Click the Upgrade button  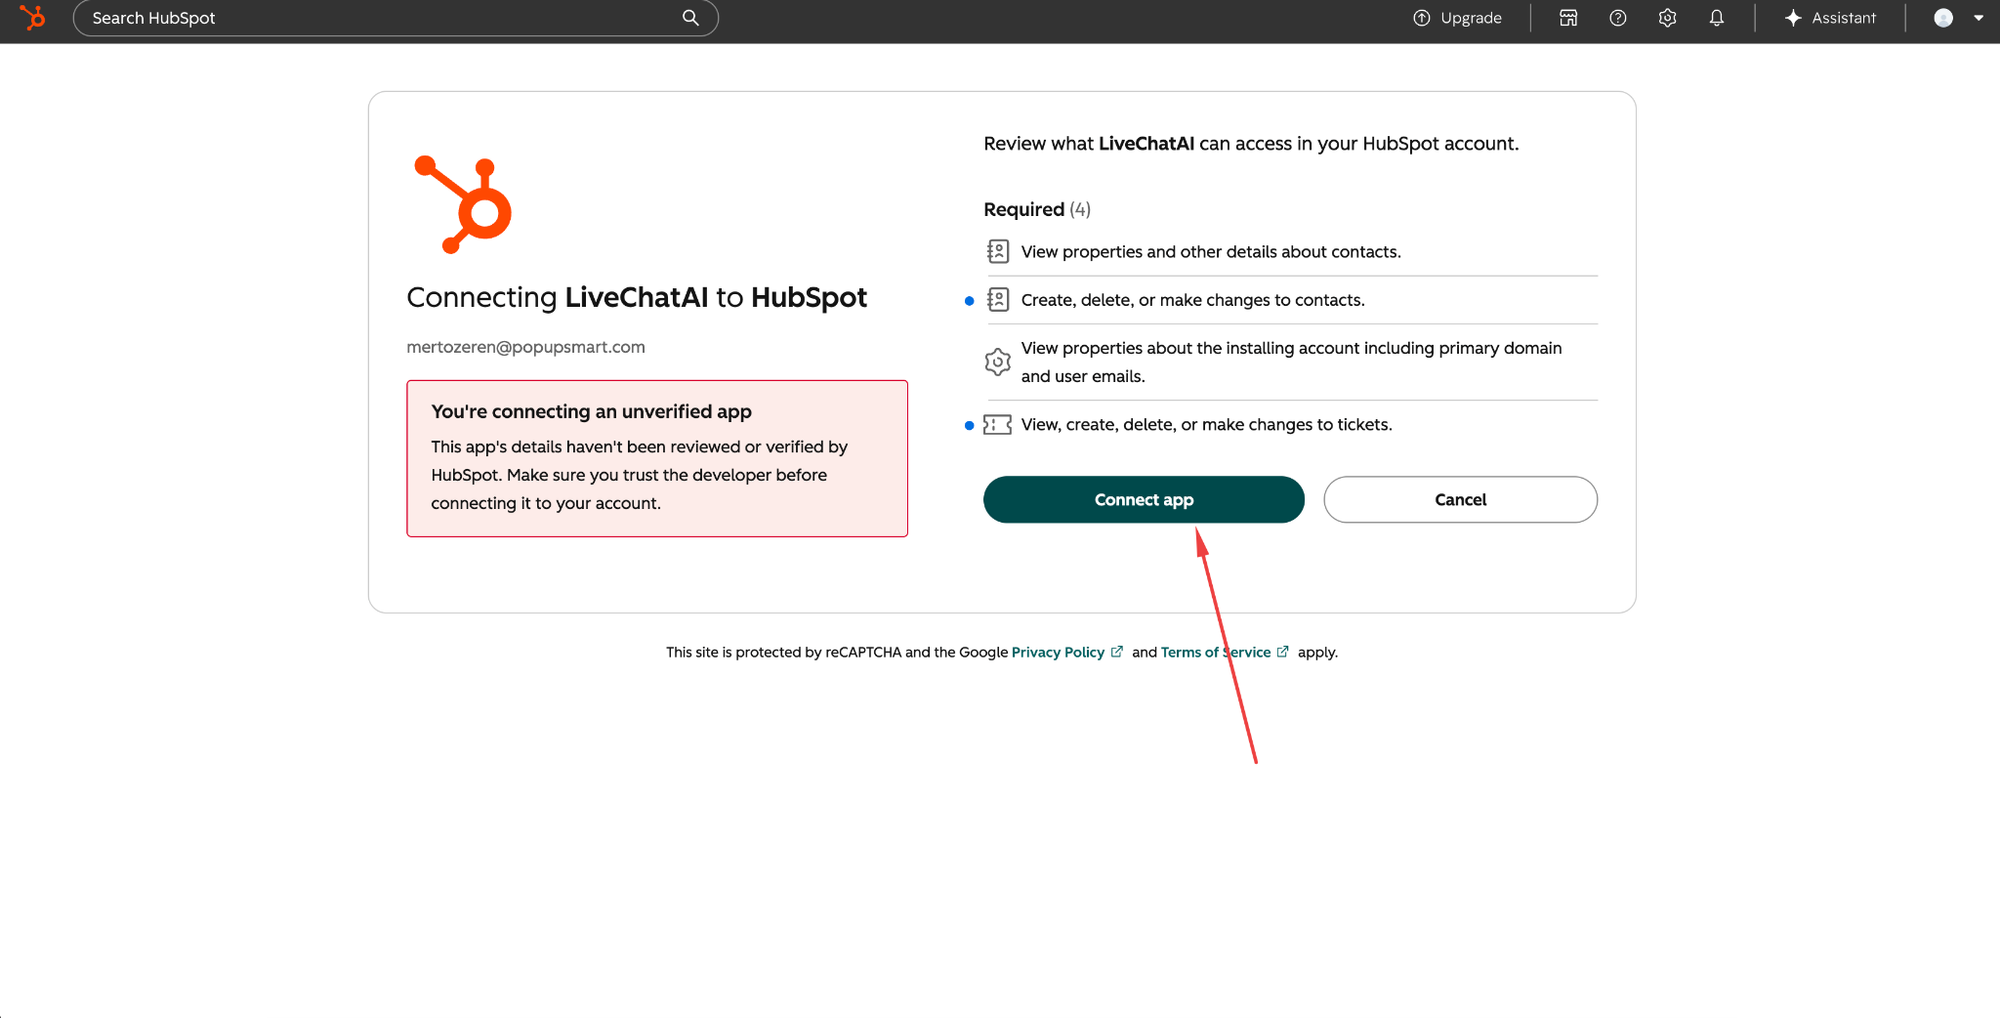[1458, 18]
